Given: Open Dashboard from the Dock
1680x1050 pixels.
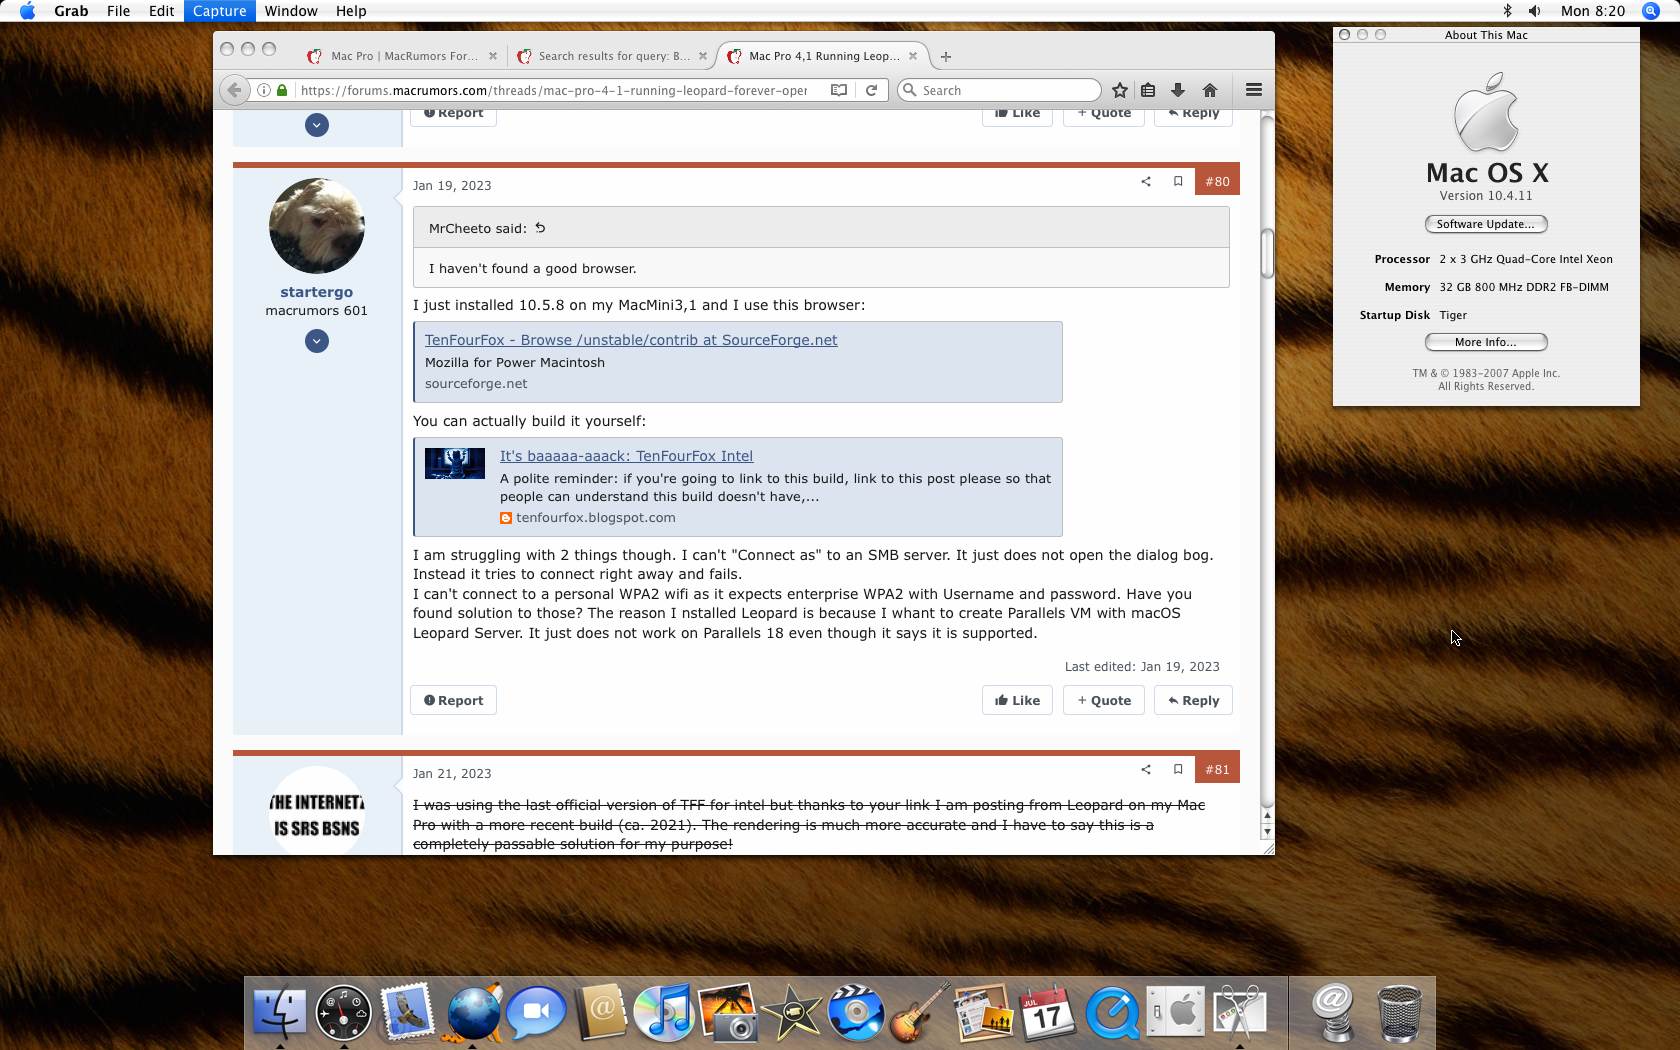Looking at the screenshot, I should click(x=343, y=1012).
